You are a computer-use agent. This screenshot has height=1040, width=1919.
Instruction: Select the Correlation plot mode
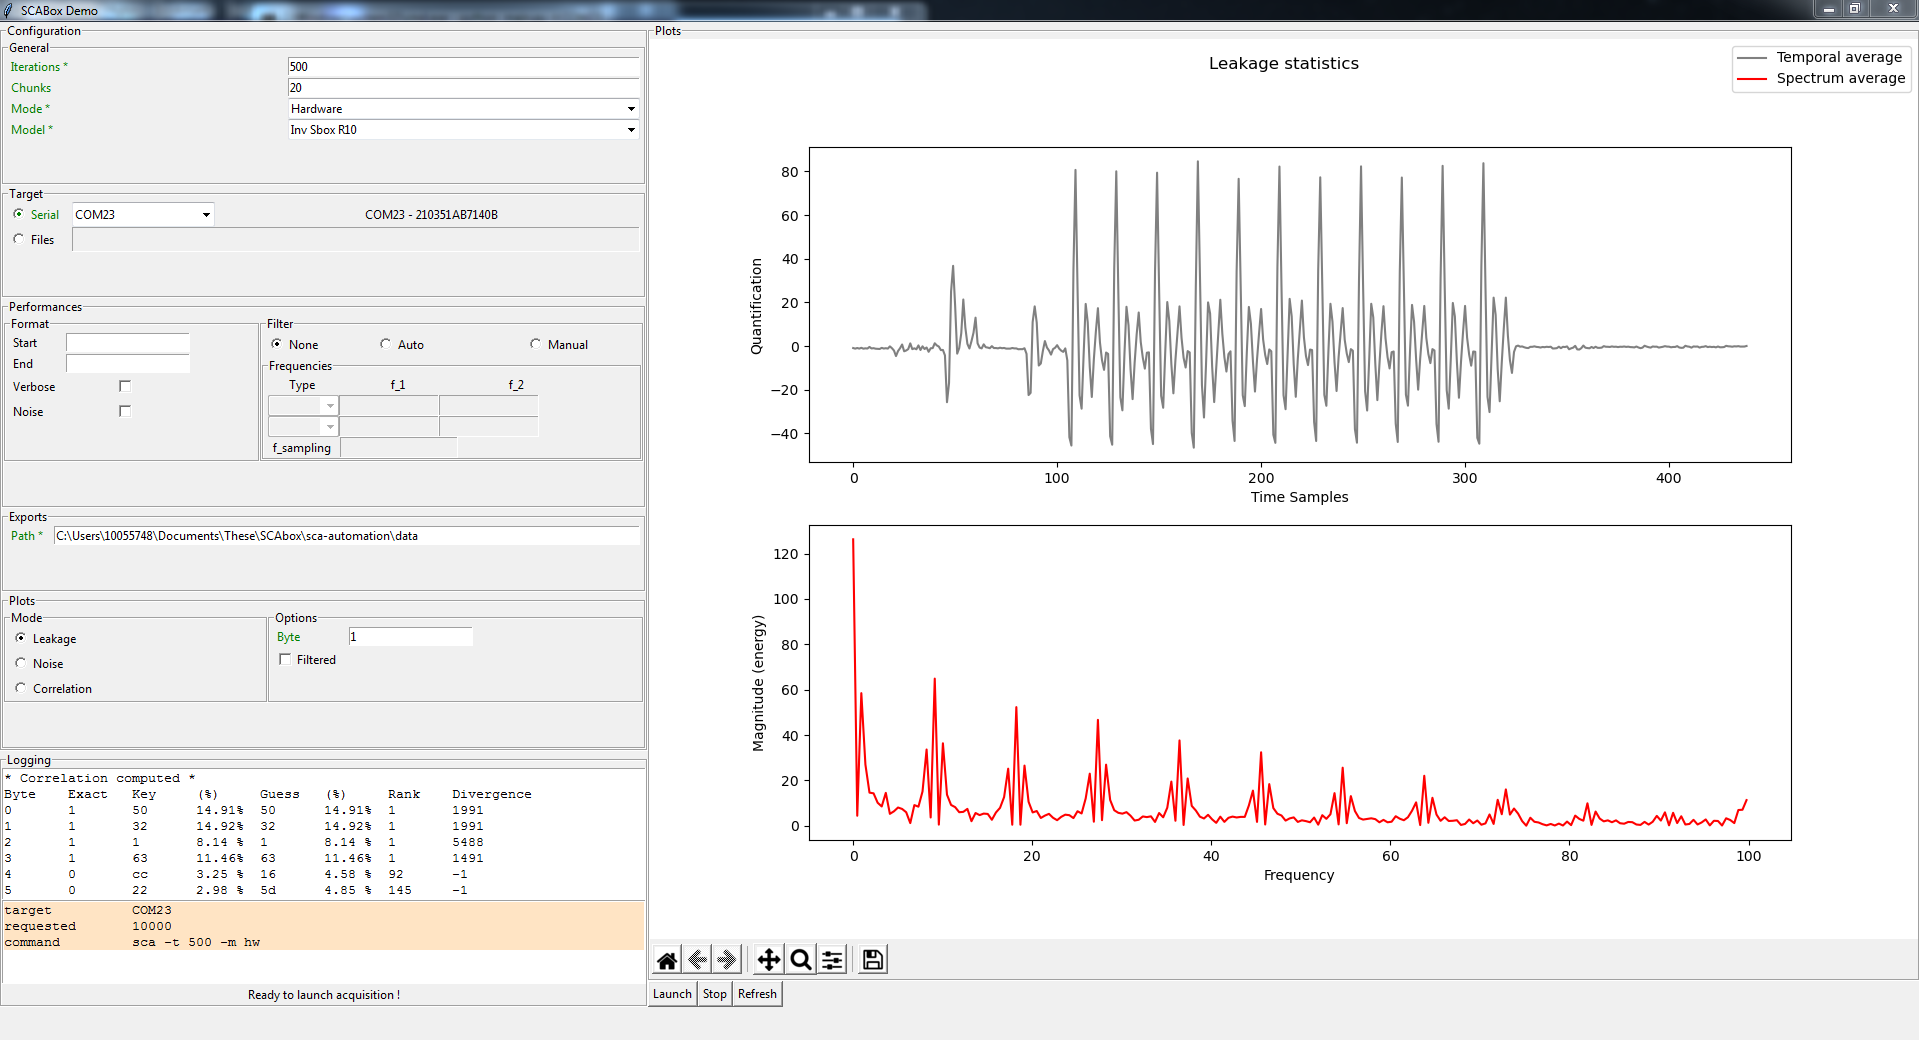[21, 688]
